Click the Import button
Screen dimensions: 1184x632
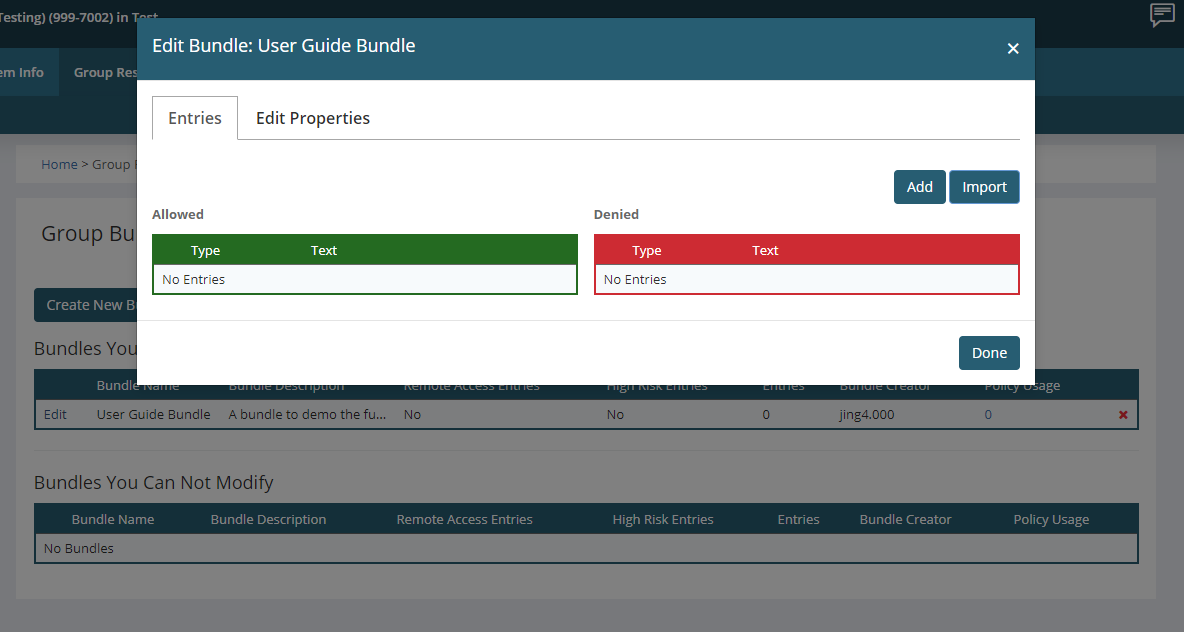(984, 187)
